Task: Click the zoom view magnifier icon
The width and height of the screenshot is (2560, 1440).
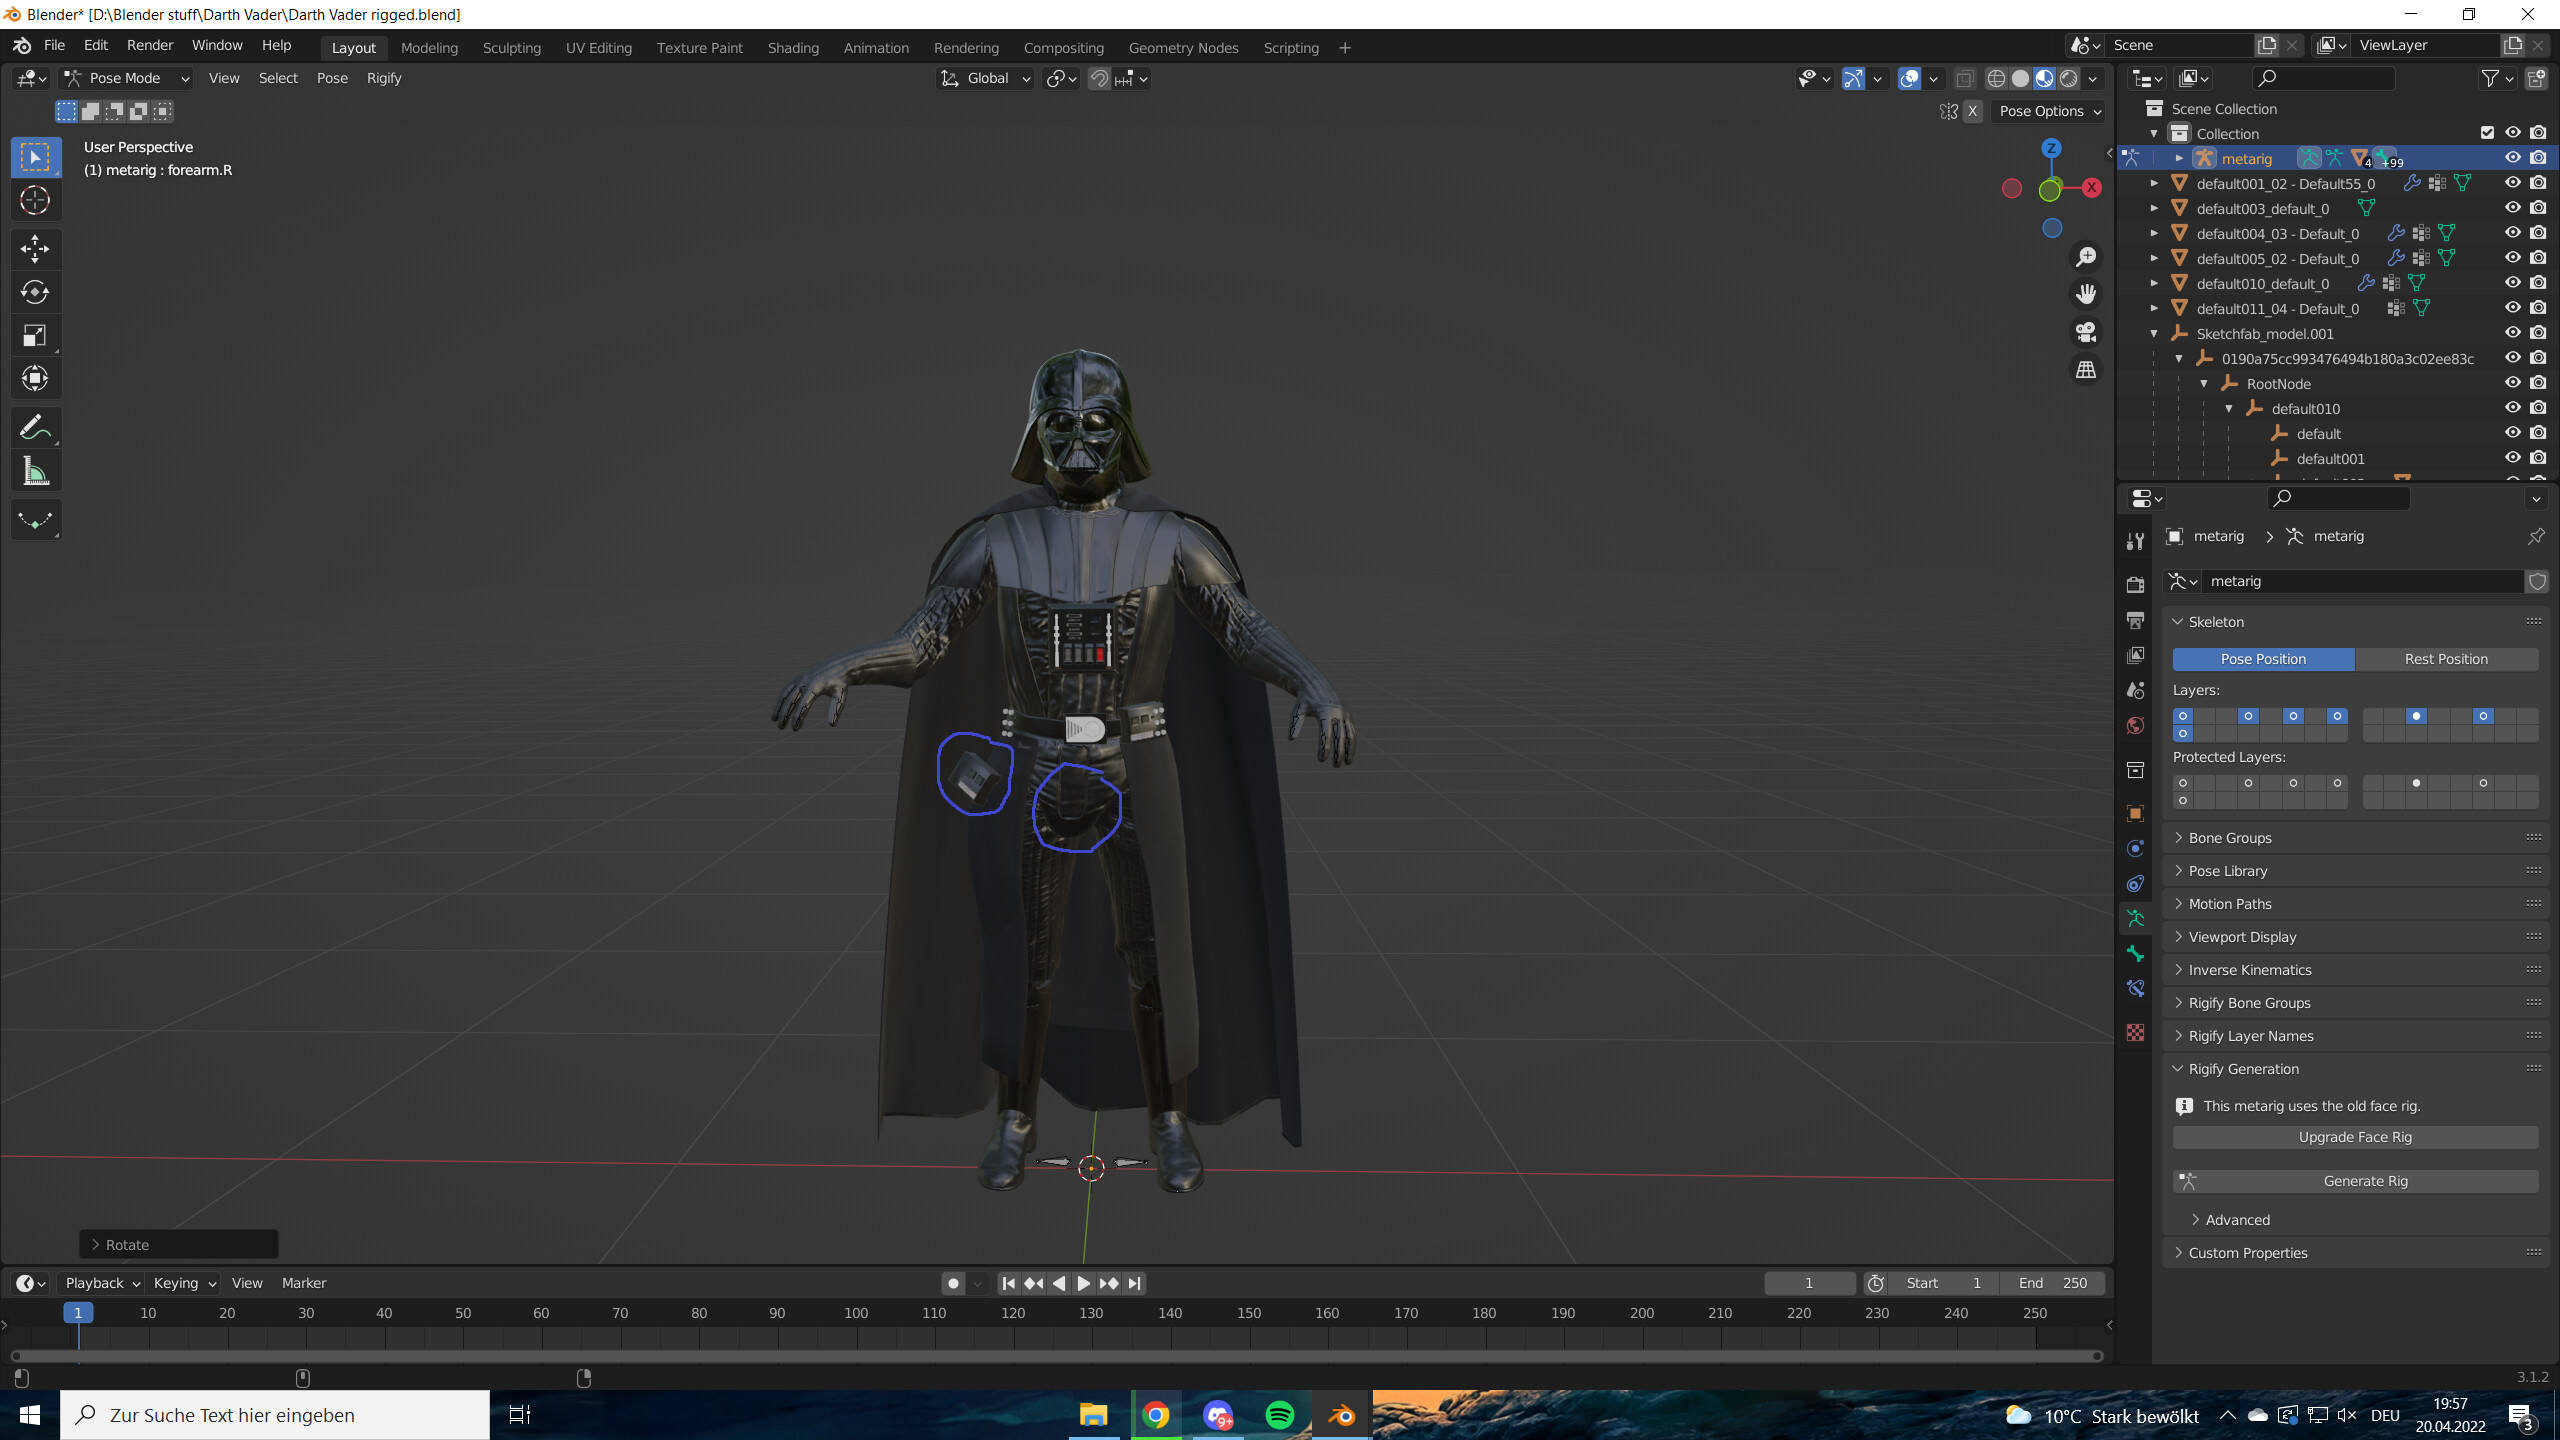Action: [2086, 257]
